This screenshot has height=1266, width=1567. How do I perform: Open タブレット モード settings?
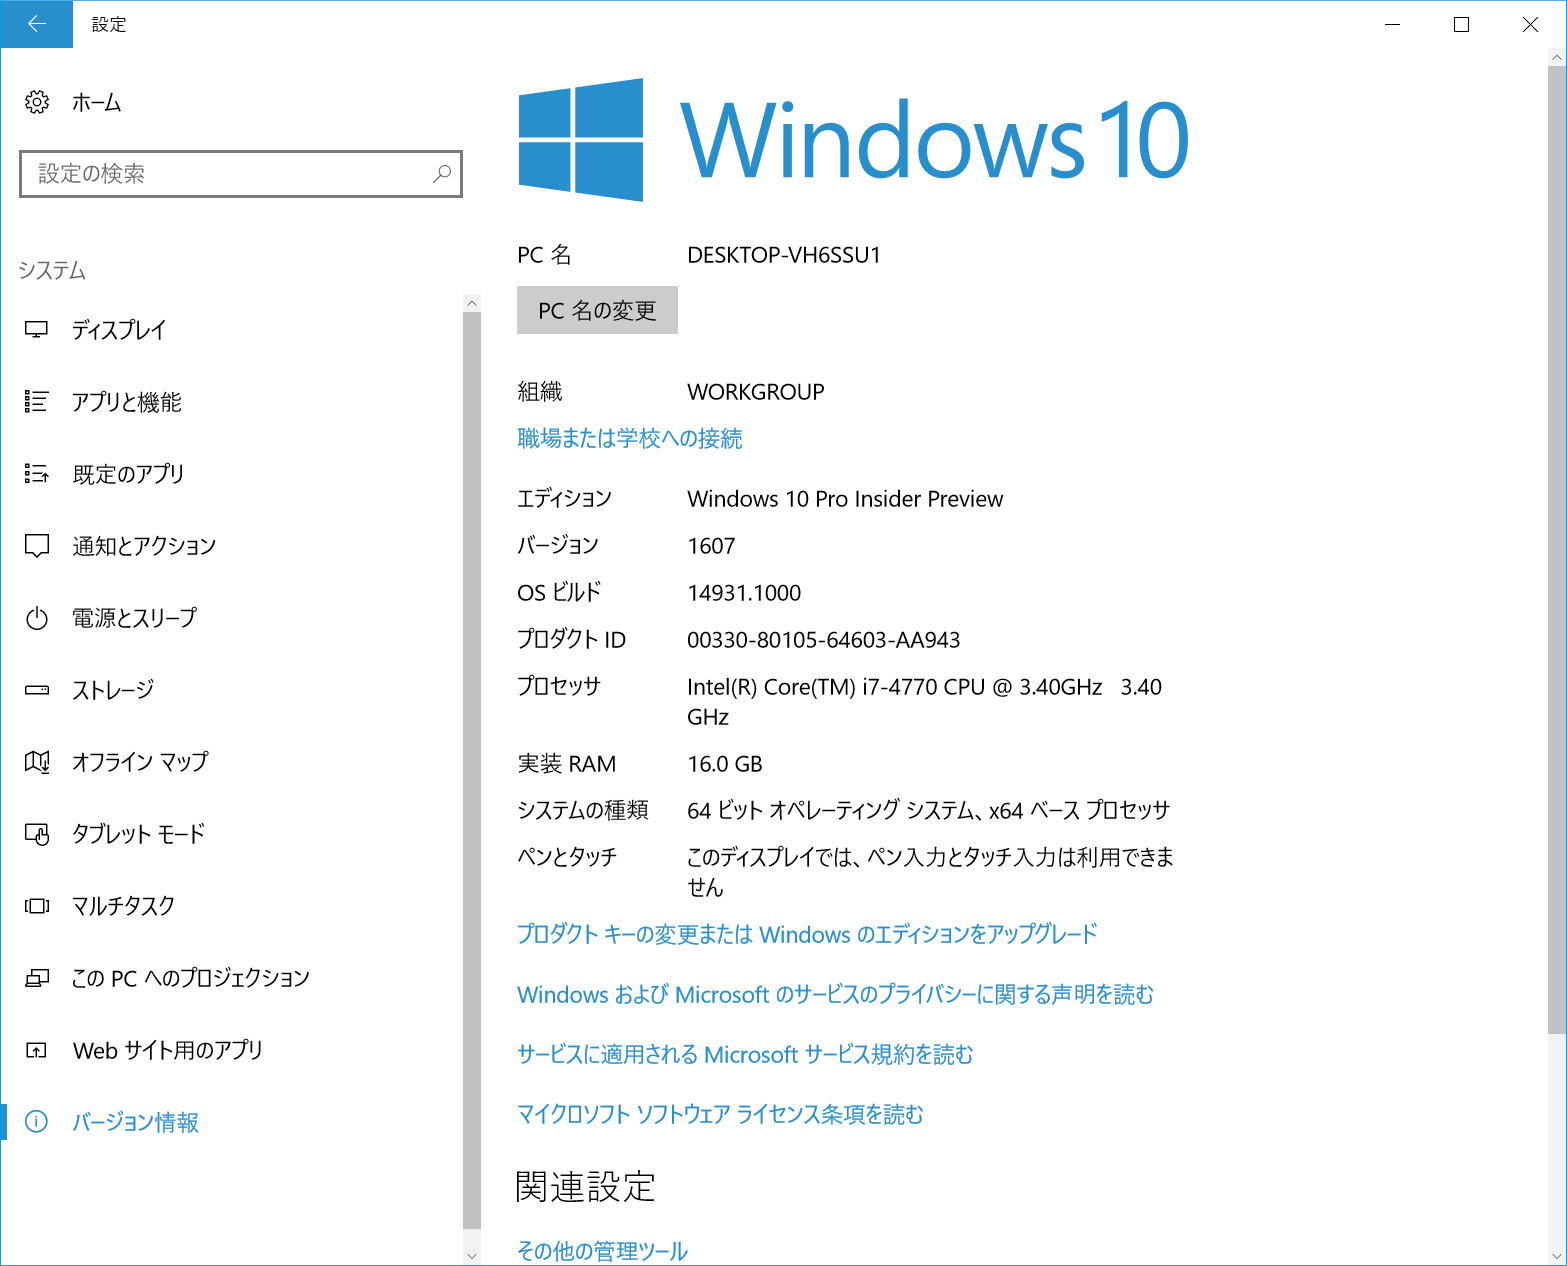[x=37, y=833]
